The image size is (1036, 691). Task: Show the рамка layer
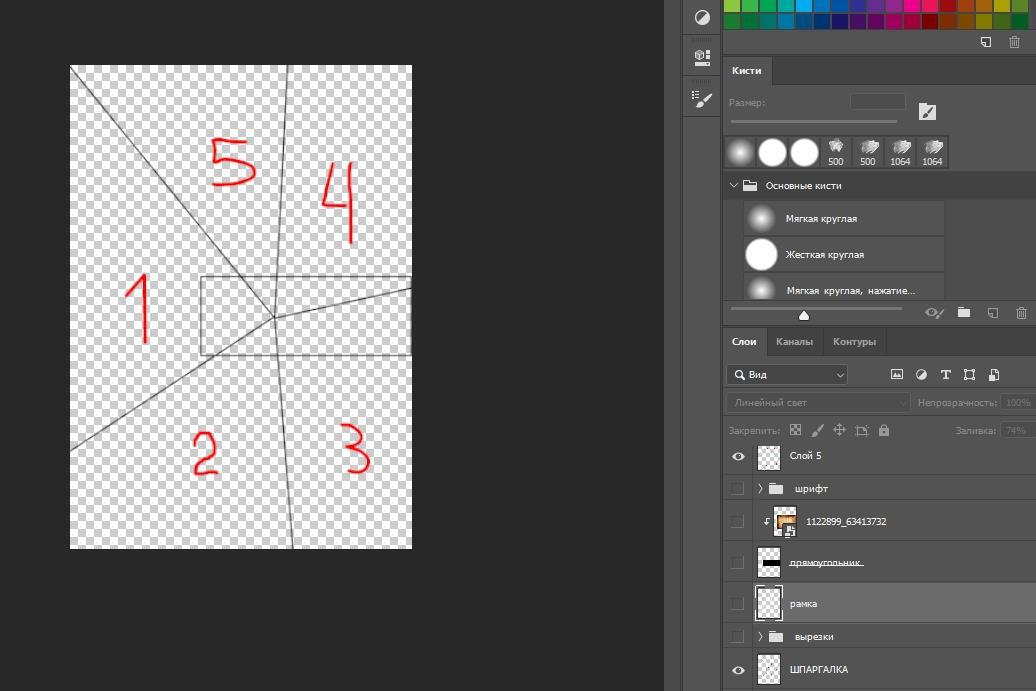(x=738, y=604)
